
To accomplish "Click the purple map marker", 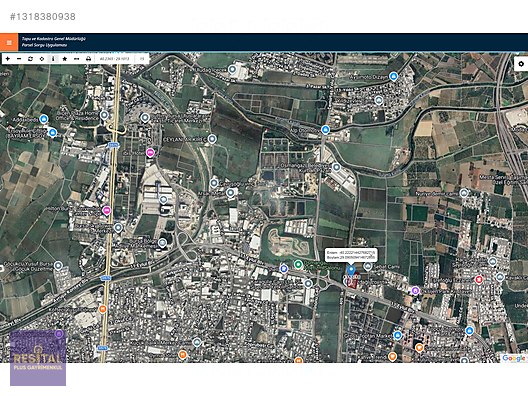I will tap(416, 290).
